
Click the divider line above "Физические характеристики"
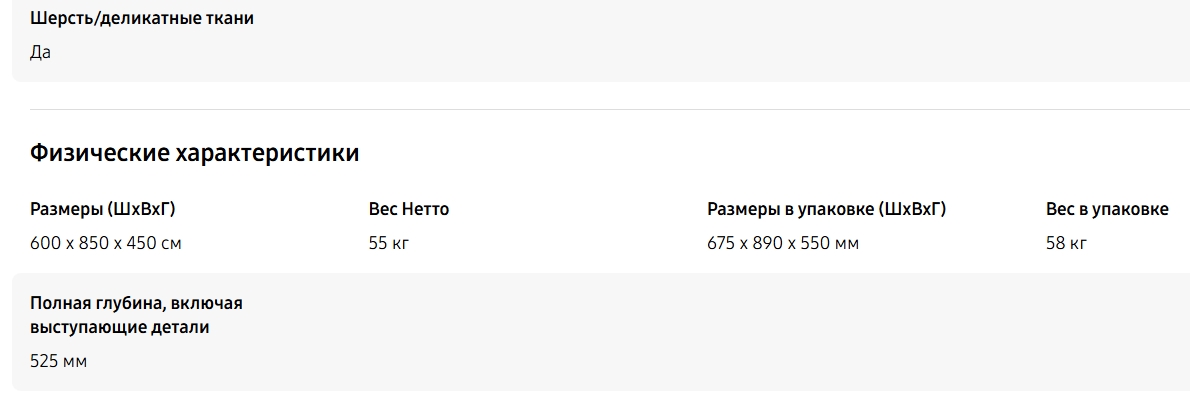600,109
